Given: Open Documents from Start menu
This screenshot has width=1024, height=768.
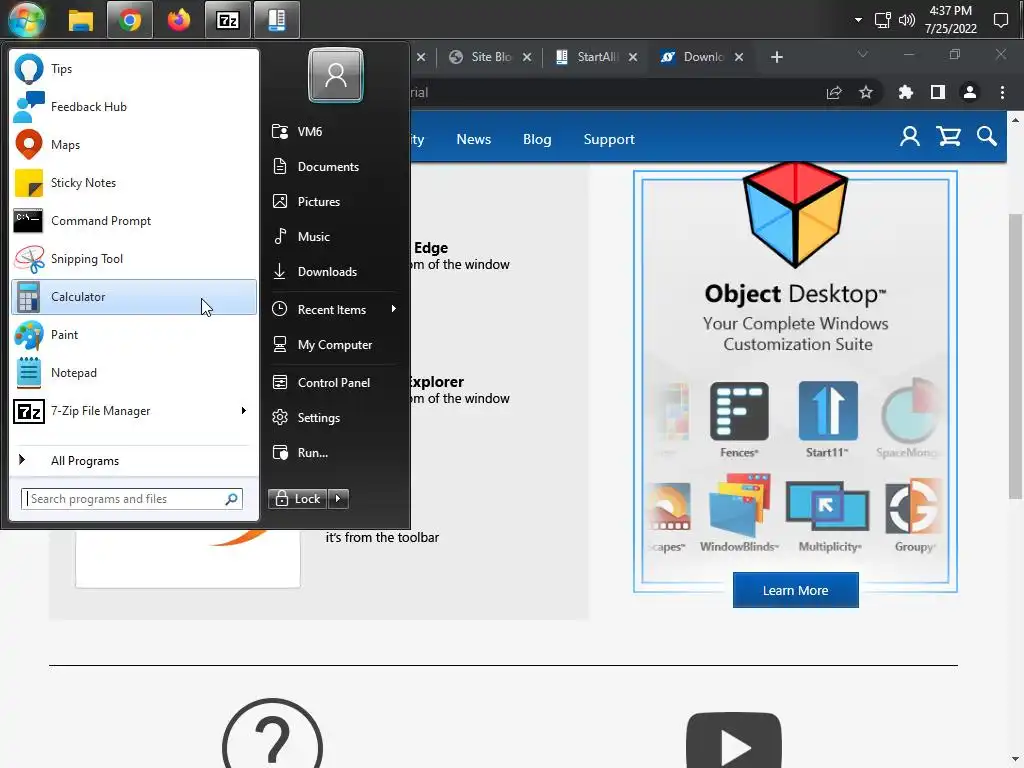Looking at the screenshot, I should click(x=334, y=167).
